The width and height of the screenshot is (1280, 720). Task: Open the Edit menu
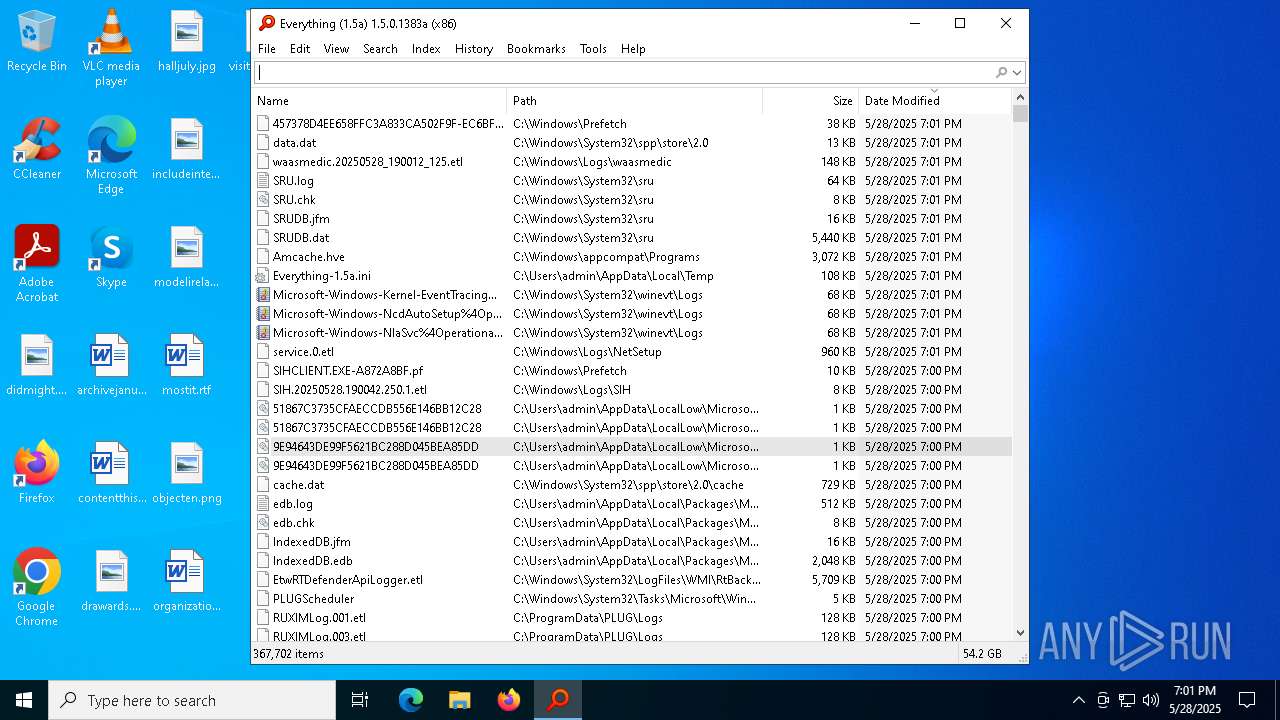click(x=300, y=48)
